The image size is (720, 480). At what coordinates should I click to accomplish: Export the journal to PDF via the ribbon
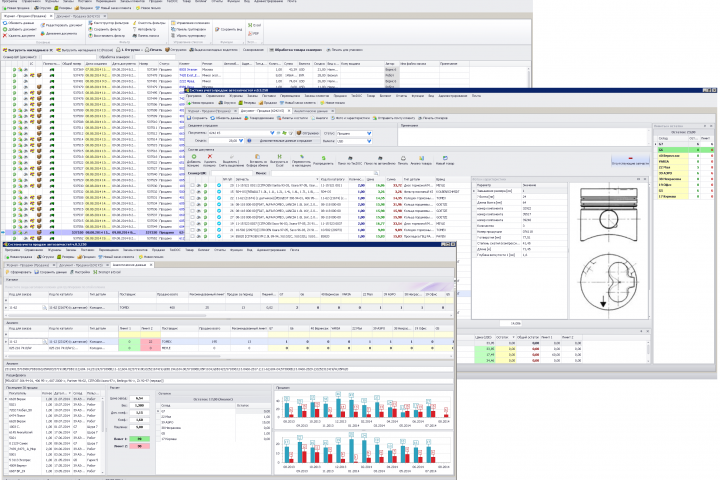coord(253,34)
